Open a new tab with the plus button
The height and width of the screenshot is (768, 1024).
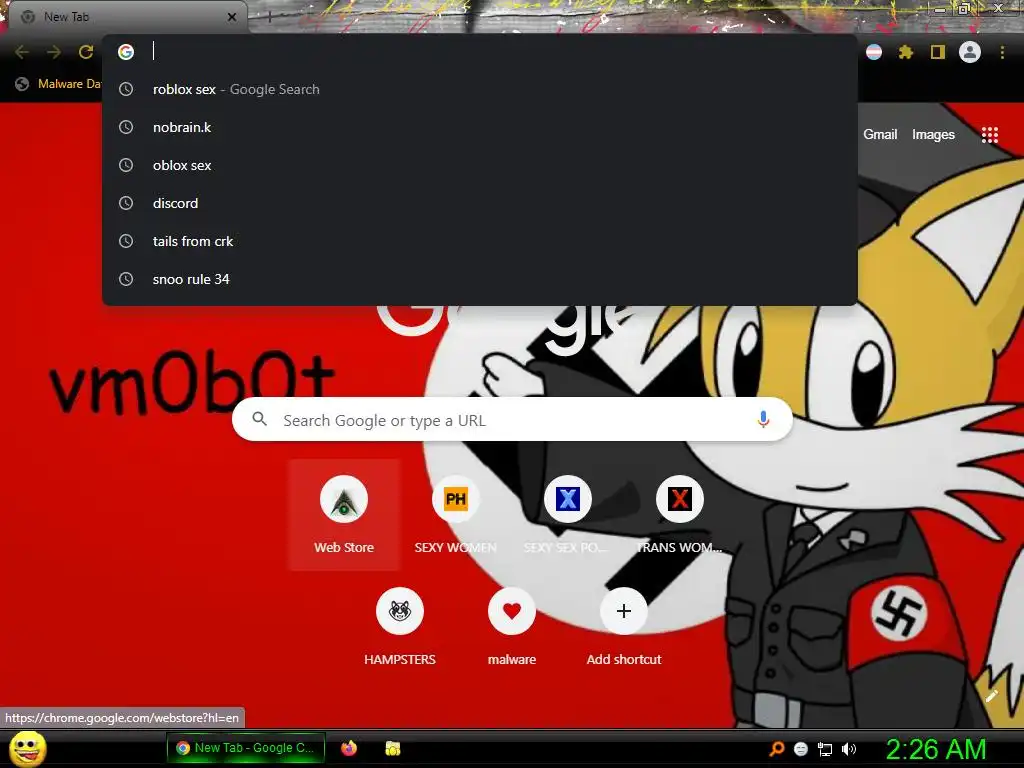pos(270,17)
